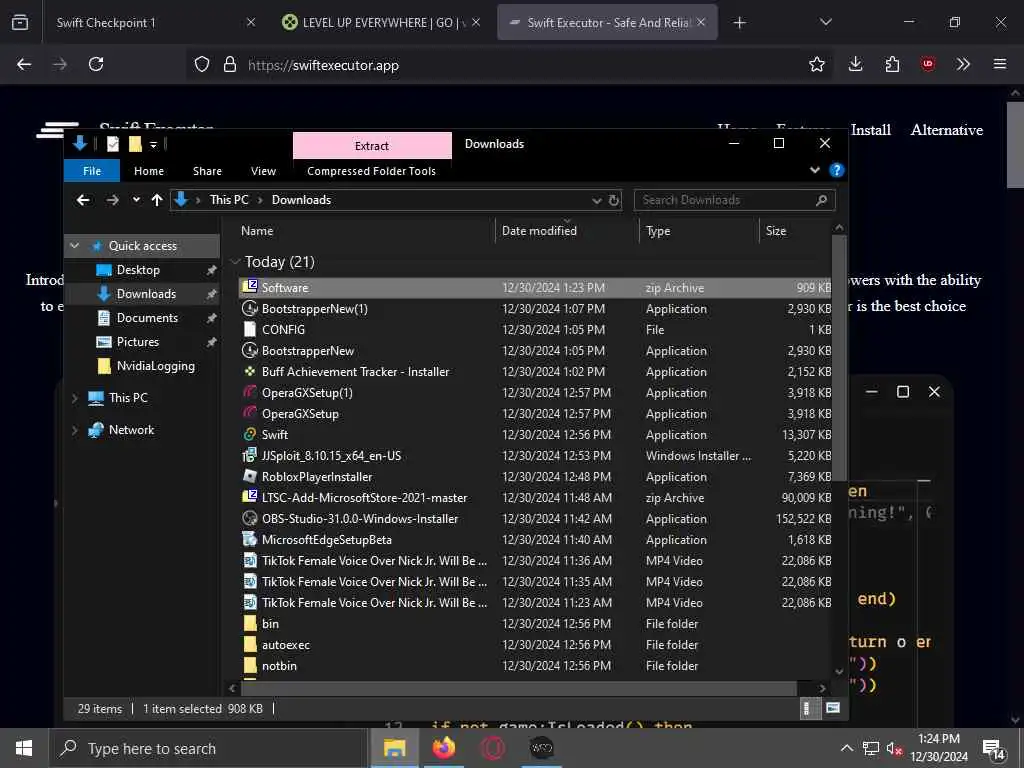This screenshot has width=1024, height=768.
Task: Select Desktop in Quick access
Action: click(138, 270)
